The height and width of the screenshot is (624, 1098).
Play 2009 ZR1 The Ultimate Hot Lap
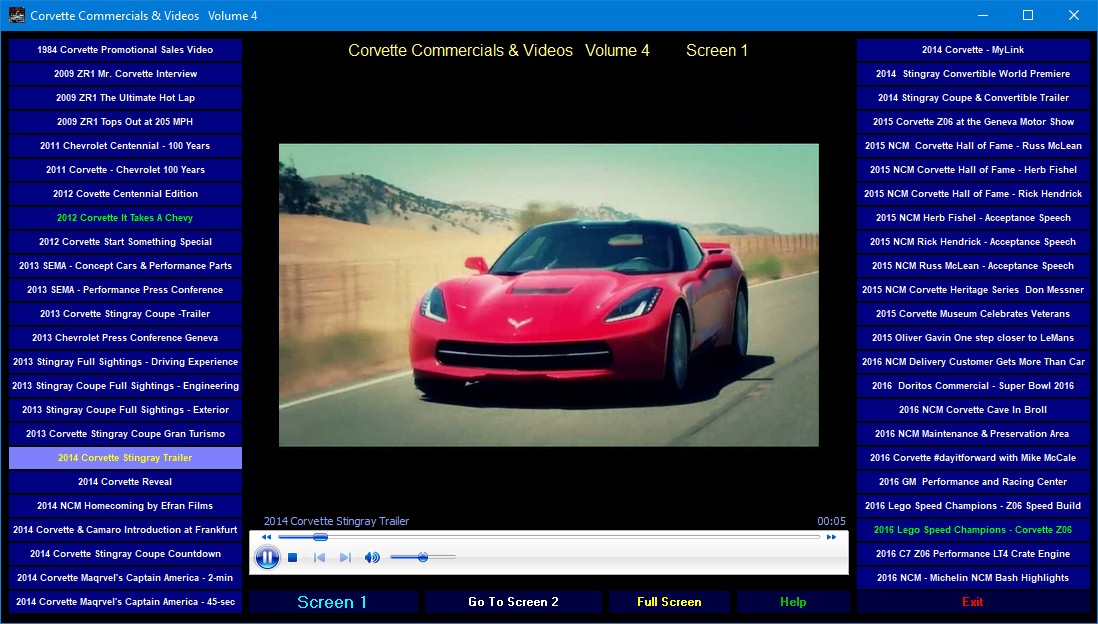pos(125,98)
